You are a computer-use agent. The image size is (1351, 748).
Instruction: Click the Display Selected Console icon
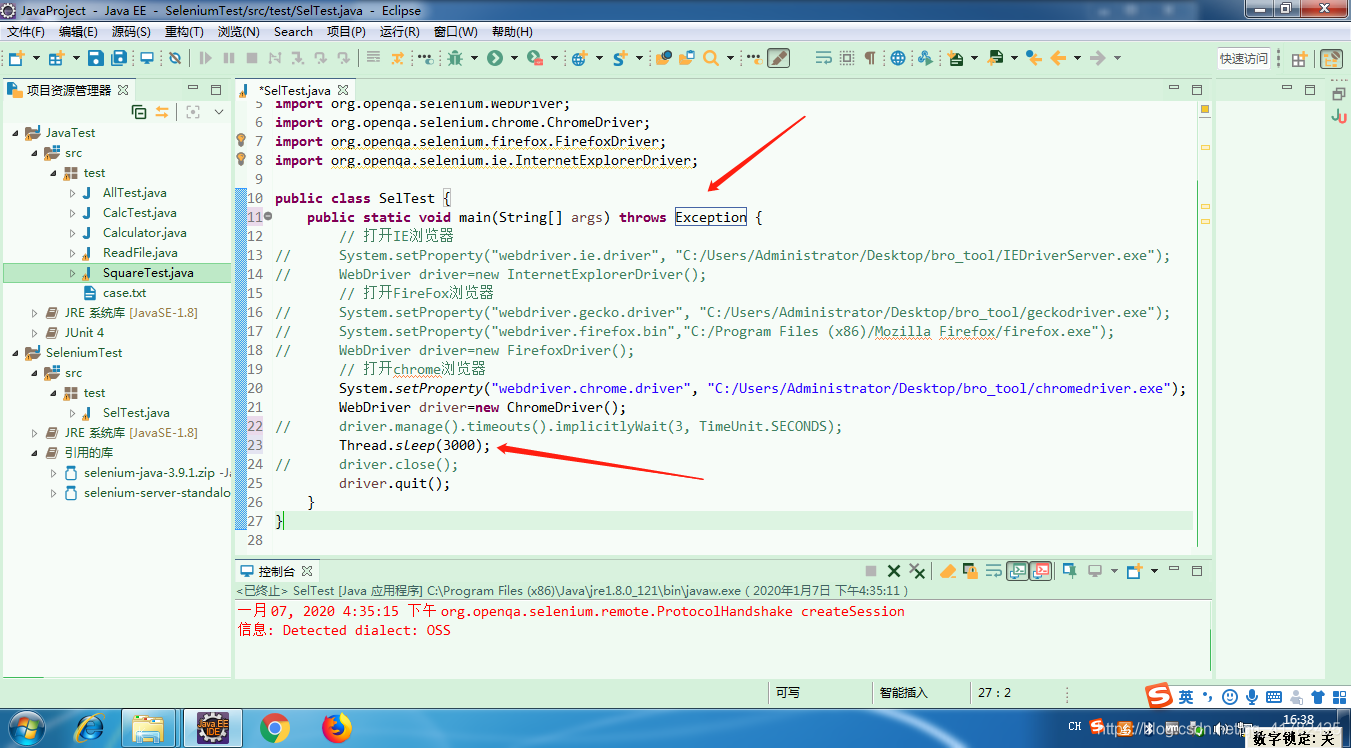tap(1095, 571)
